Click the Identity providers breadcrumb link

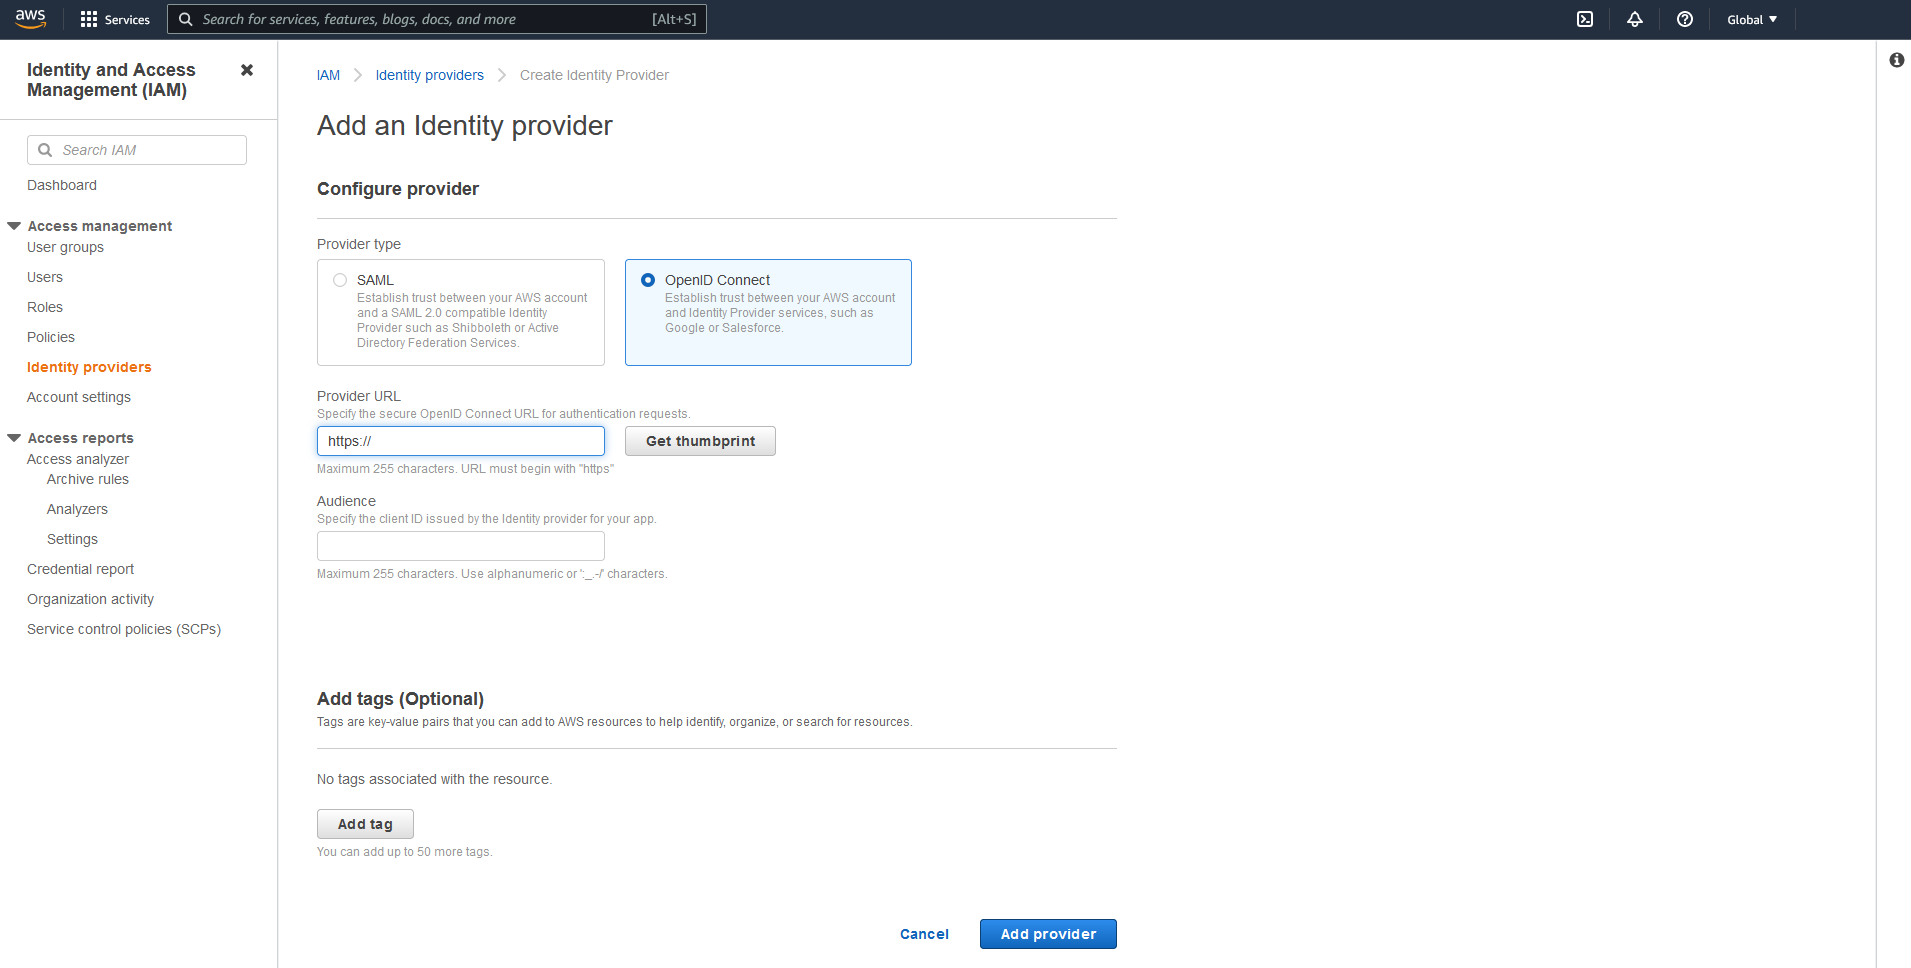click(430, 75)
